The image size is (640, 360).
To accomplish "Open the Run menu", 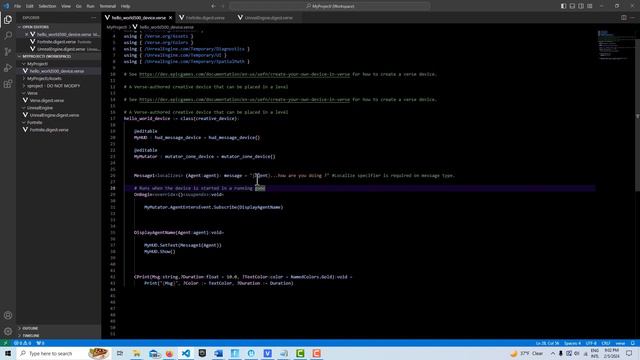I will 90,6.
